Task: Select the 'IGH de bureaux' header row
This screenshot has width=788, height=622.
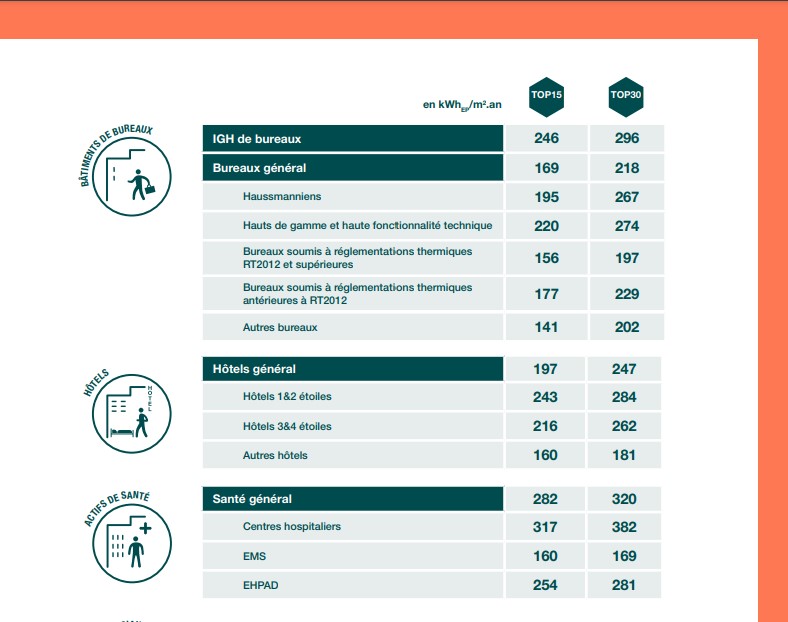Action: pos(353,139)
